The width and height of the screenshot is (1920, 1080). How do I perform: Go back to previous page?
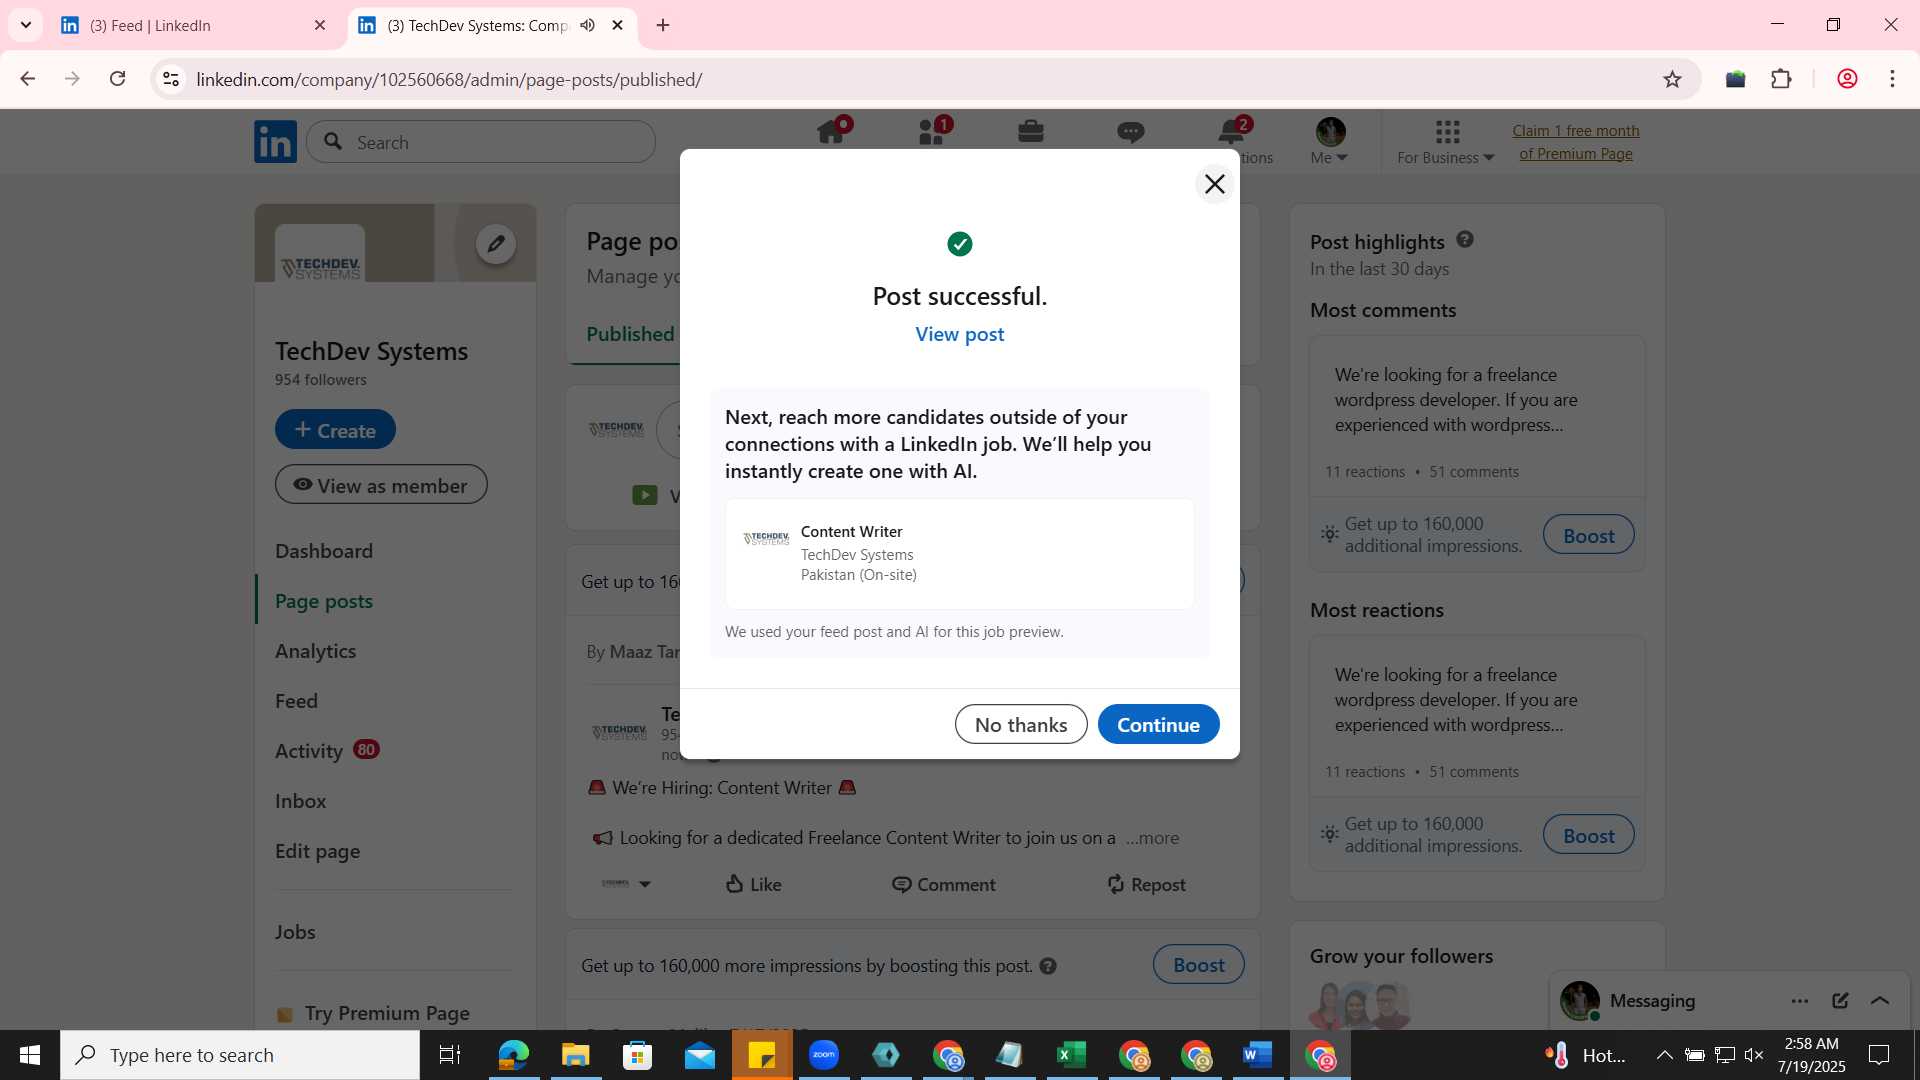coord(28,79)
